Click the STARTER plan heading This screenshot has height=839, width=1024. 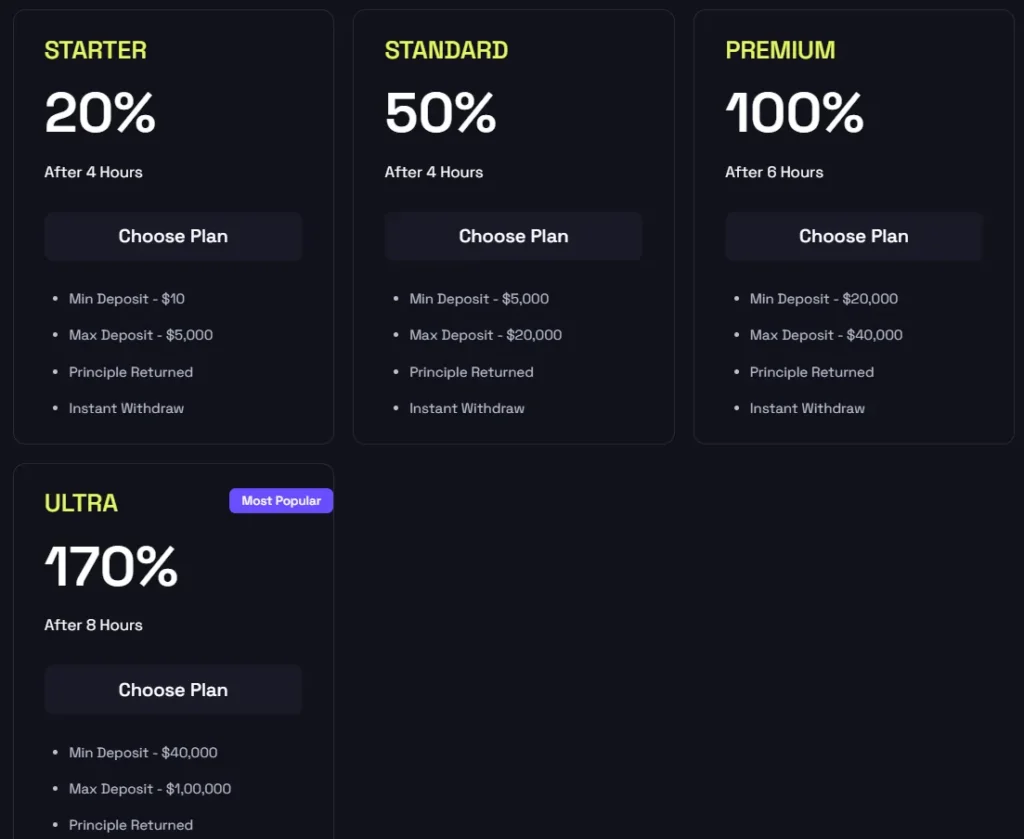click(95, 50)
